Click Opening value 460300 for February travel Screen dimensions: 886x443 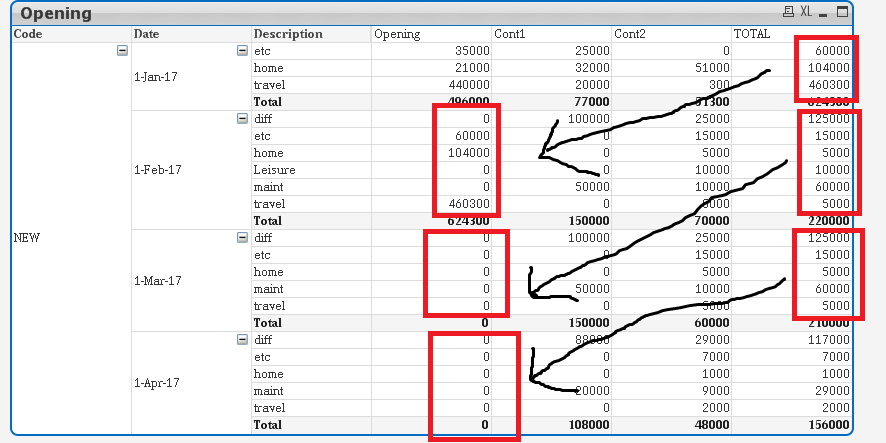click(469, 203)
